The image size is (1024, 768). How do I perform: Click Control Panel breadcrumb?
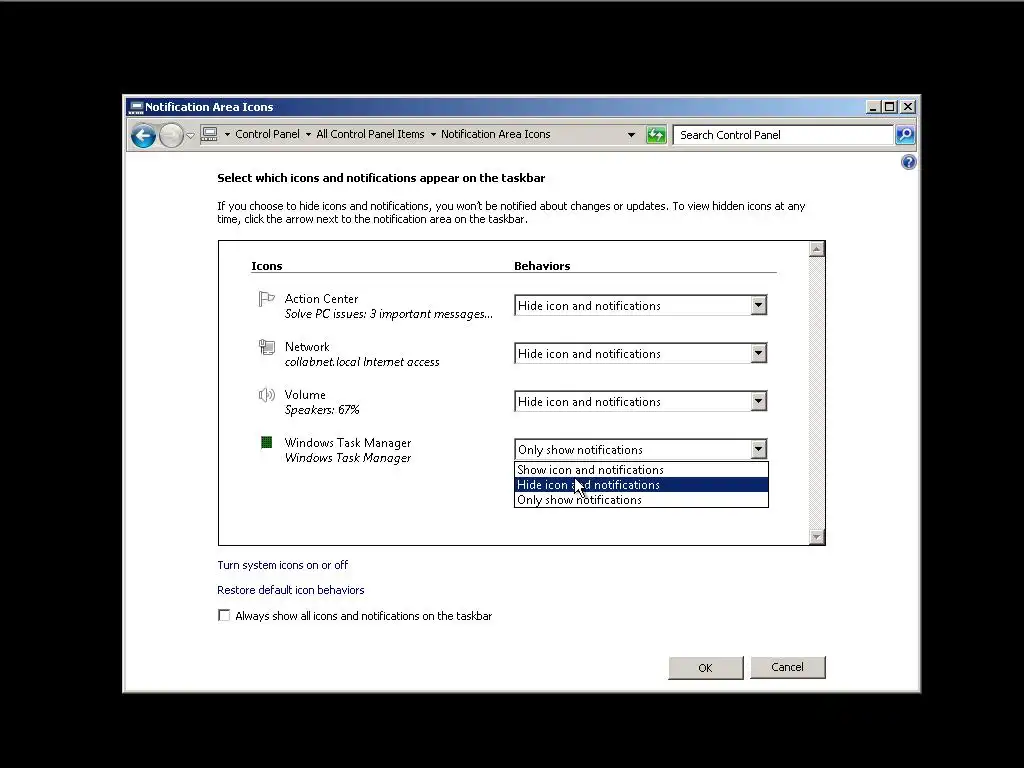[267, 134]
